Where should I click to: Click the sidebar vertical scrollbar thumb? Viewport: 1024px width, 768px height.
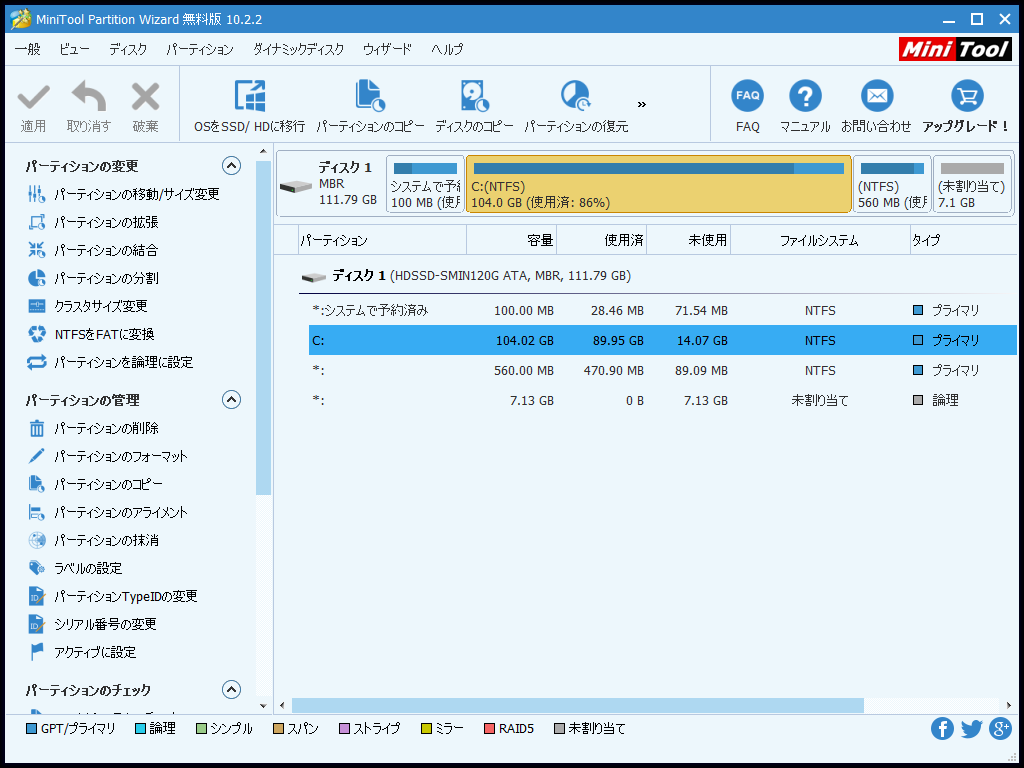263,328
